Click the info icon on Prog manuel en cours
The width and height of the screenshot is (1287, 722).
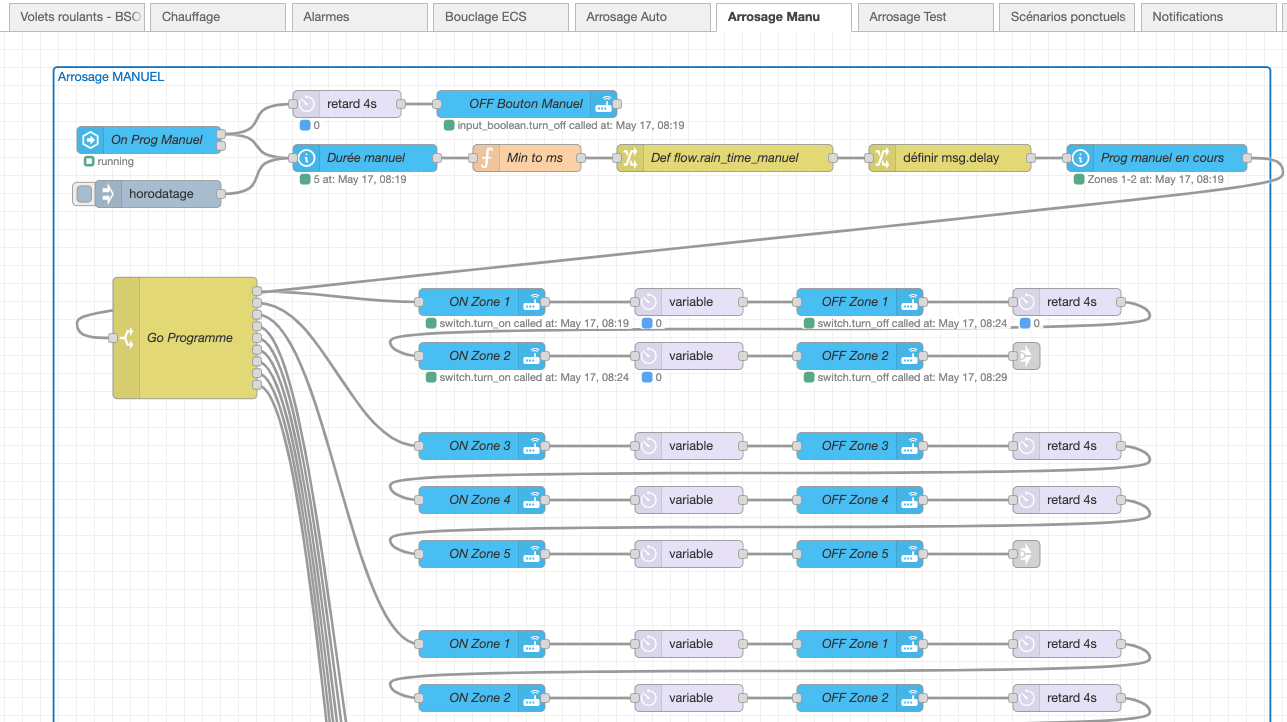(x=1080, y=158)
